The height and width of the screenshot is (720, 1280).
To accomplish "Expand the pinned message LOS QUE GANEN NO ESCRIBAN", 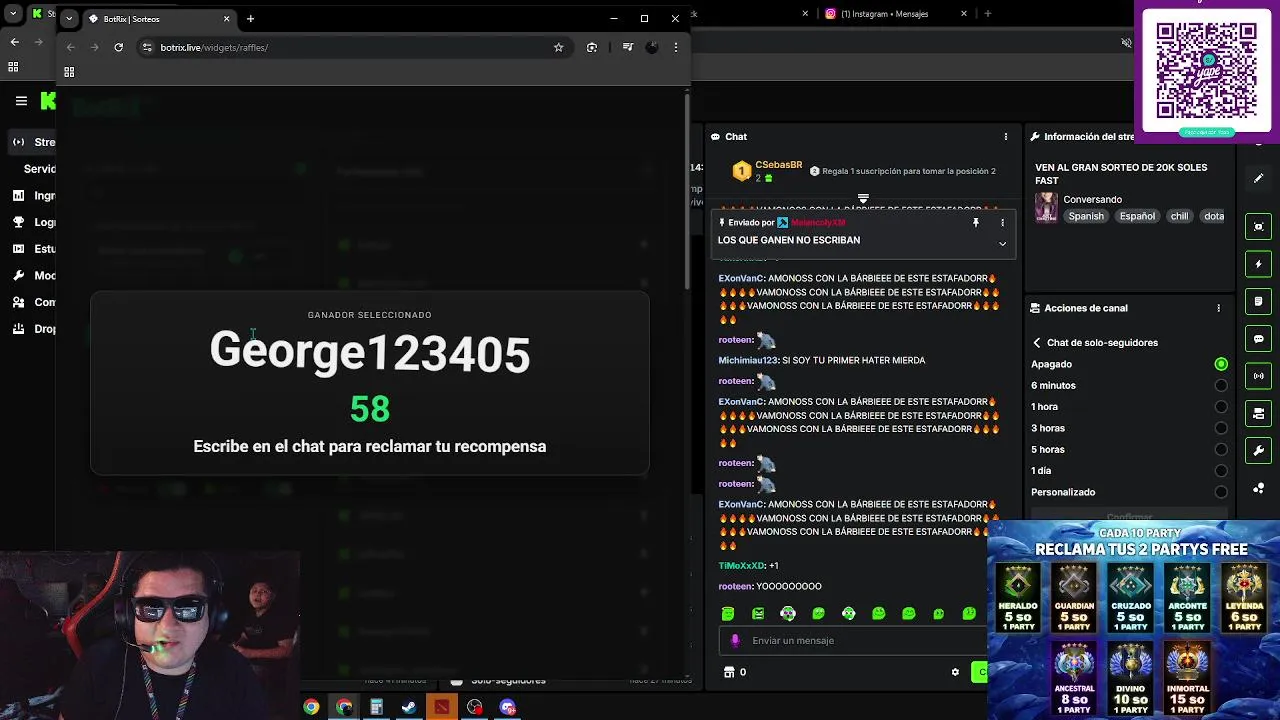I will [1002, 243].
